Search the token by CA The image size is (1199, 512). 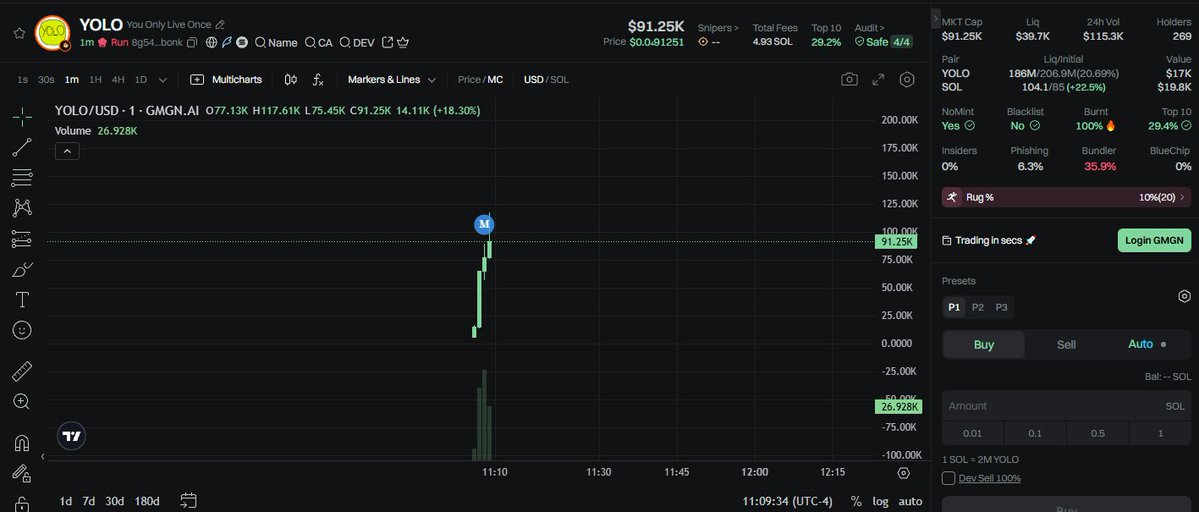pyautogui.click(x=319, y=43)
